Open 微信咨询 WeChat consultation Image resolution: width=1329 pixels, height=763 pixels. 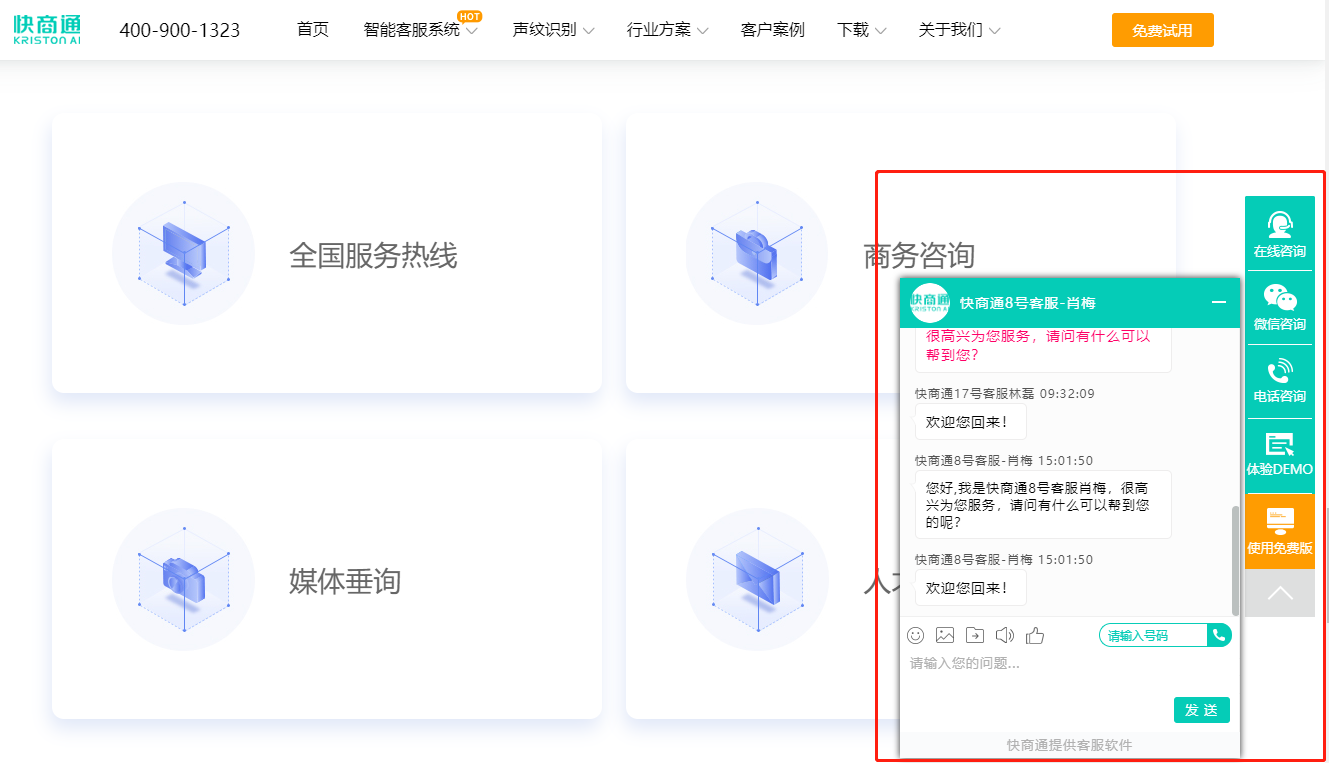[x=1280, y=308]
